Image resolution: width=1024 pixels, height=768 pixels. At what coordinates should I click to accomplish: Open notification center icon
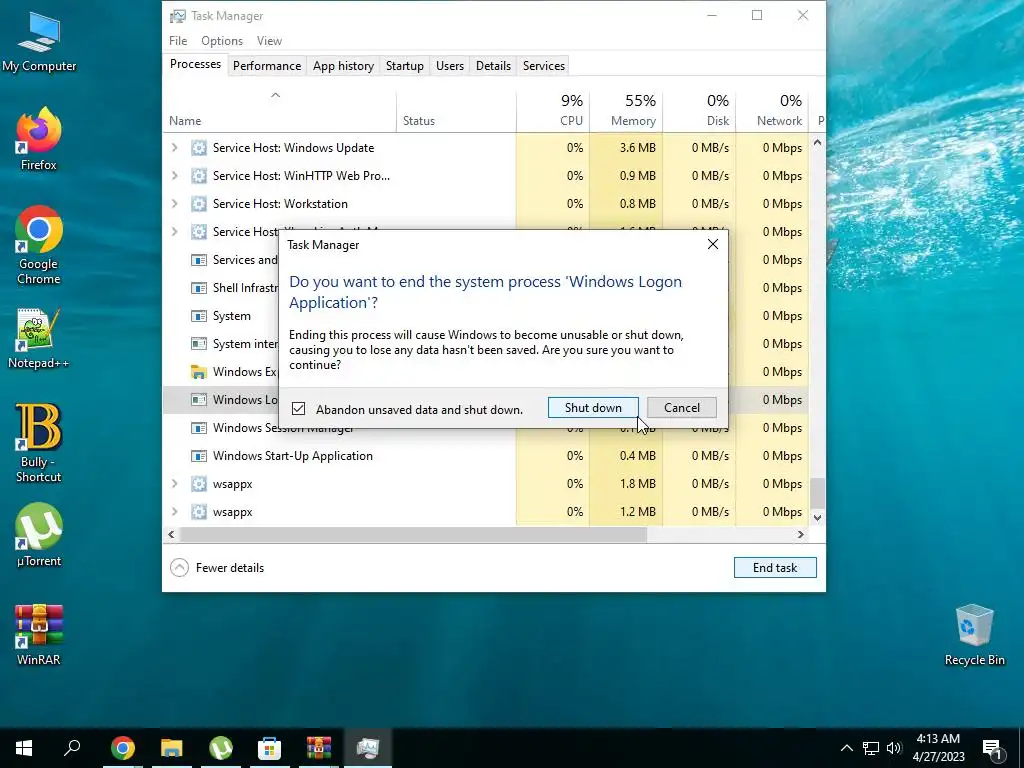pos(992,749)
